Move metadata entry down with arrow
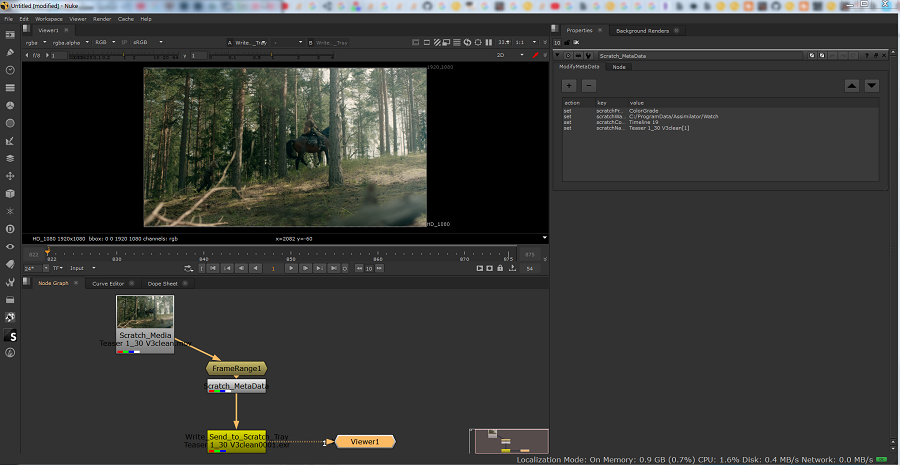The height and width of the screenshot is (465, 900). click(872, 86)
